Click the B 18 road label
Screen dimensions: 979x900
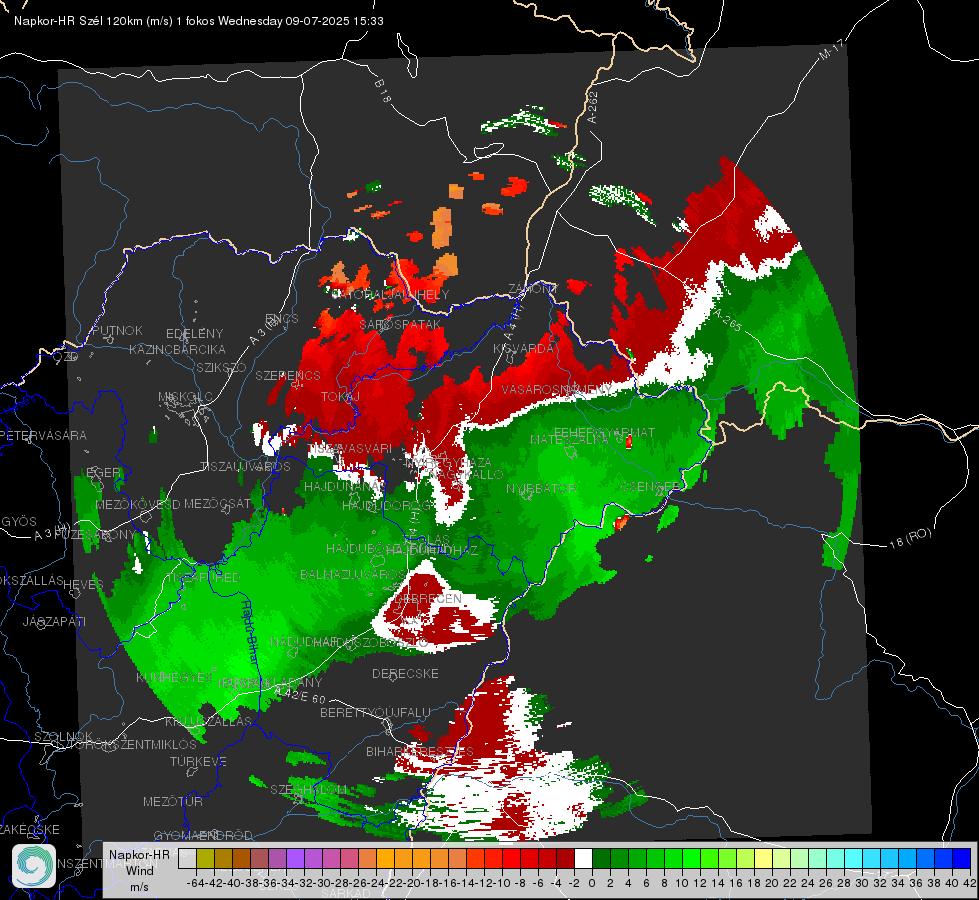(382, 91)
